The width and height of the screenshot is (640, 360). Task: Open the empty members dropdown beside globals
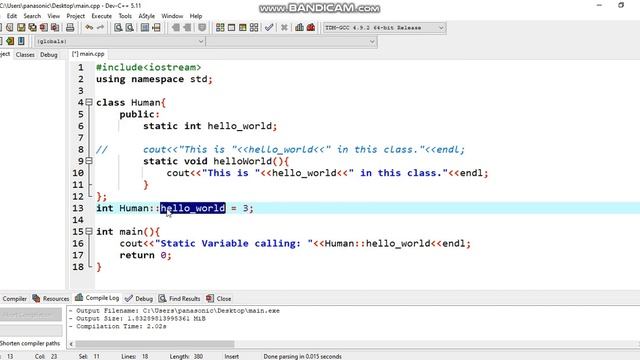coord(291,41)
